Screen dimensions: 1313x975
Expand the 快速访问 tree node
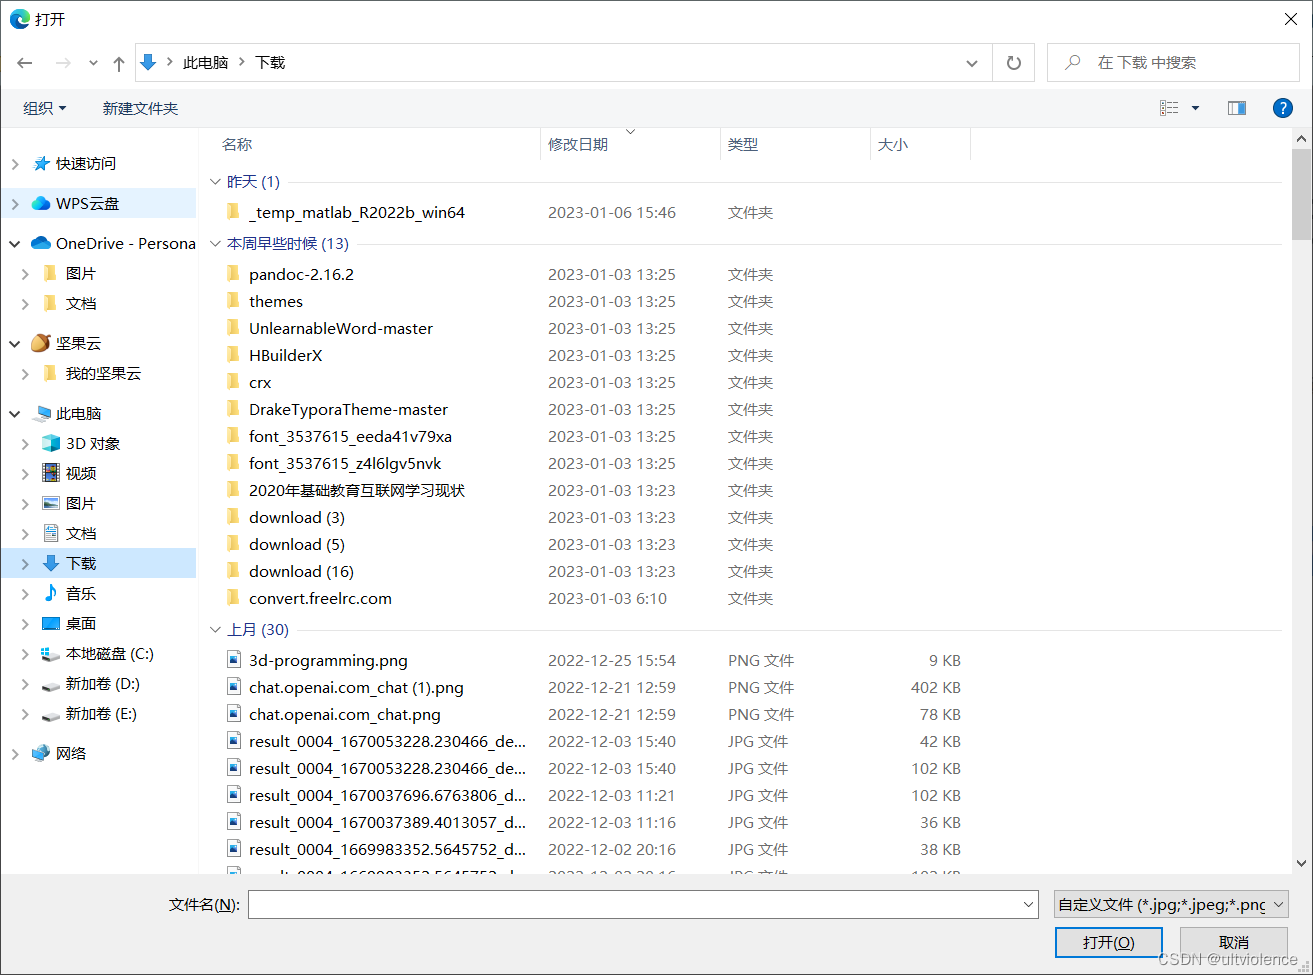[14, 163]
